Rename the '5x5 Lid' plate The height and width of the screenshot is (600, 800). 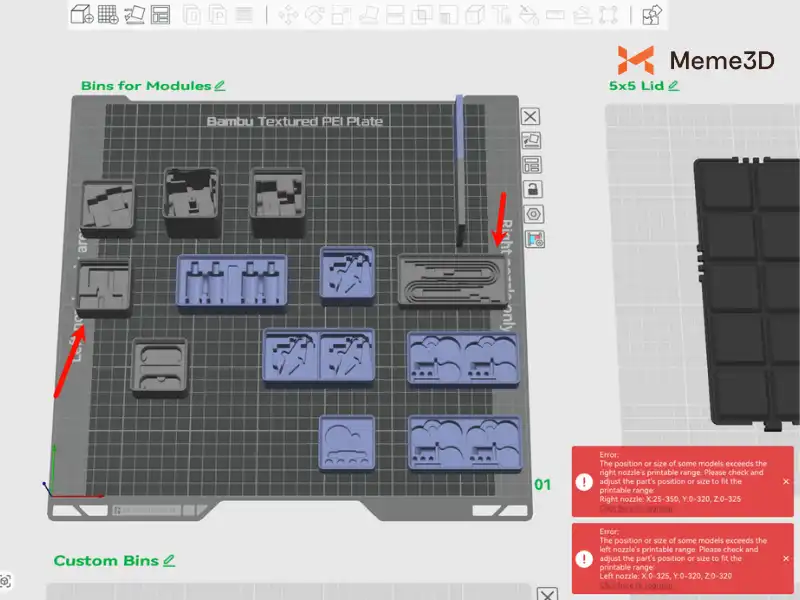[x=674, y=86]
